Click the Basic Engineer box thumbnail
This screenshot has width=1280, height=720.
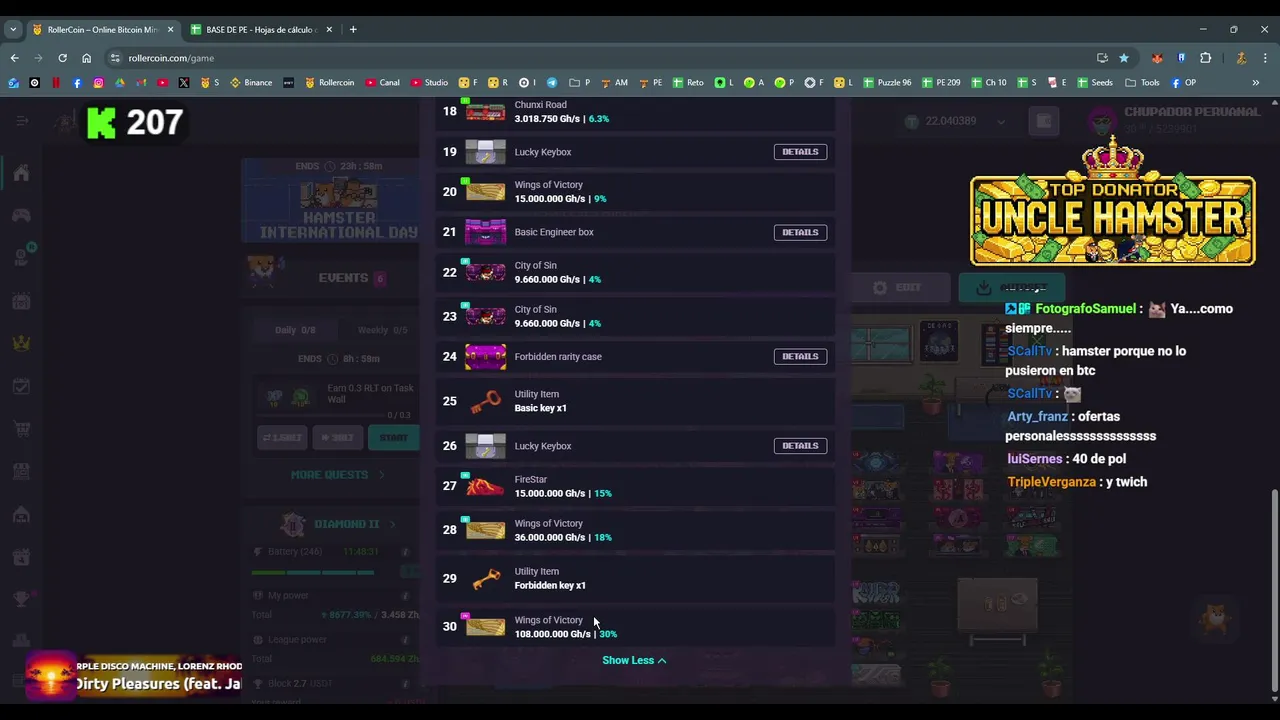pos(485,232)
